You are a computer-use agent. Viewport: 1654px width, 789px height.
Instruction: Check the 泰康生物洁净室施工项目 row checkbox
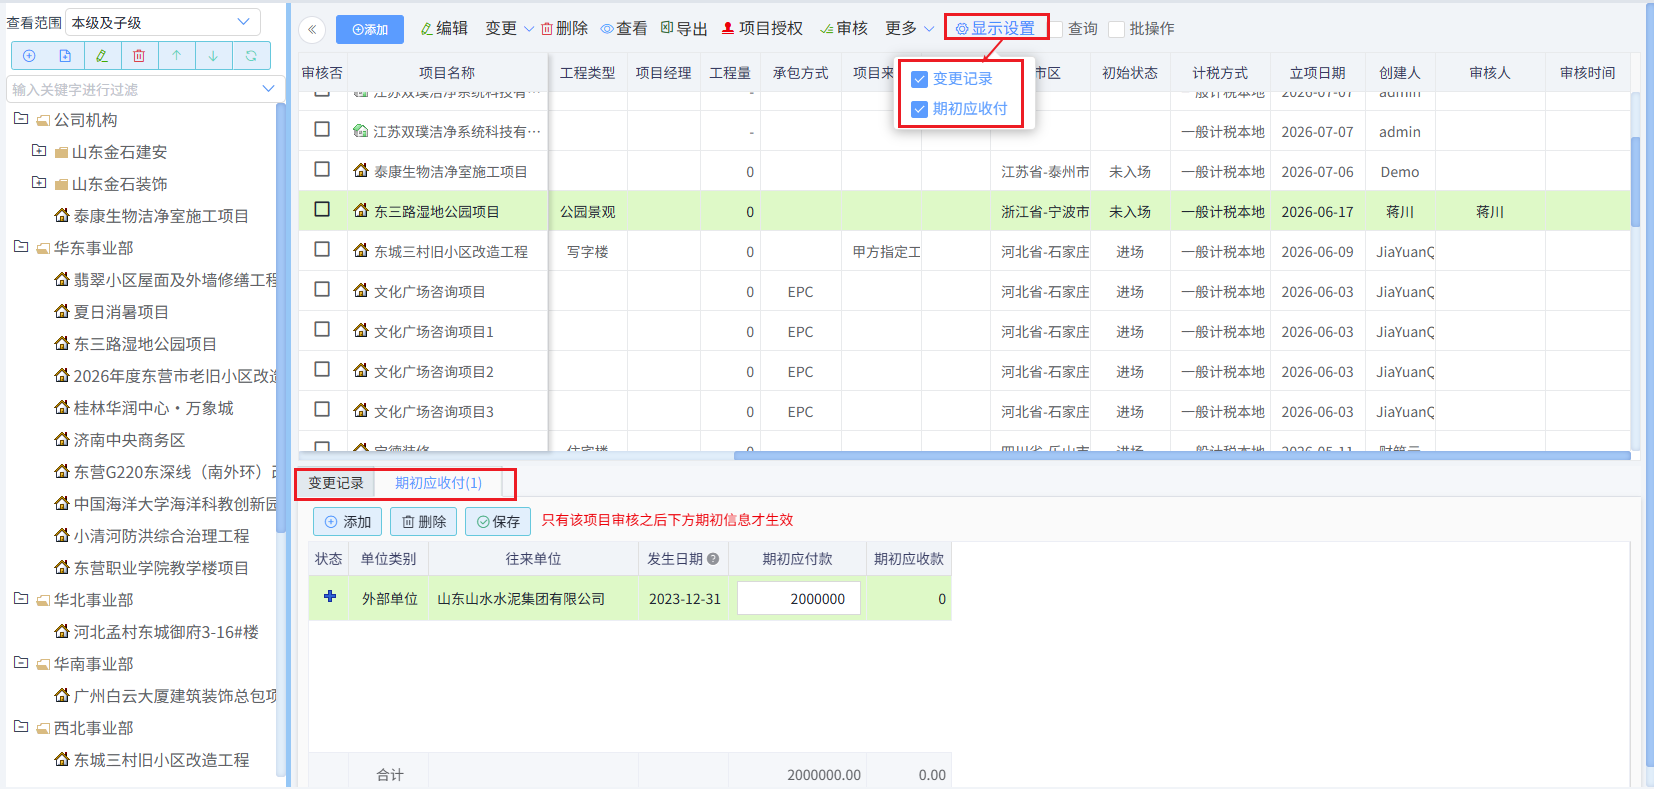click(x=322, y=169)
